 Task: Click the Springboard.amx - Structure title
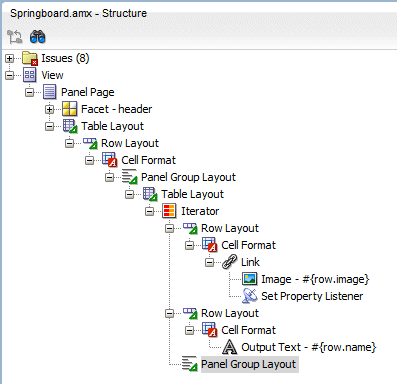(78, 13)
